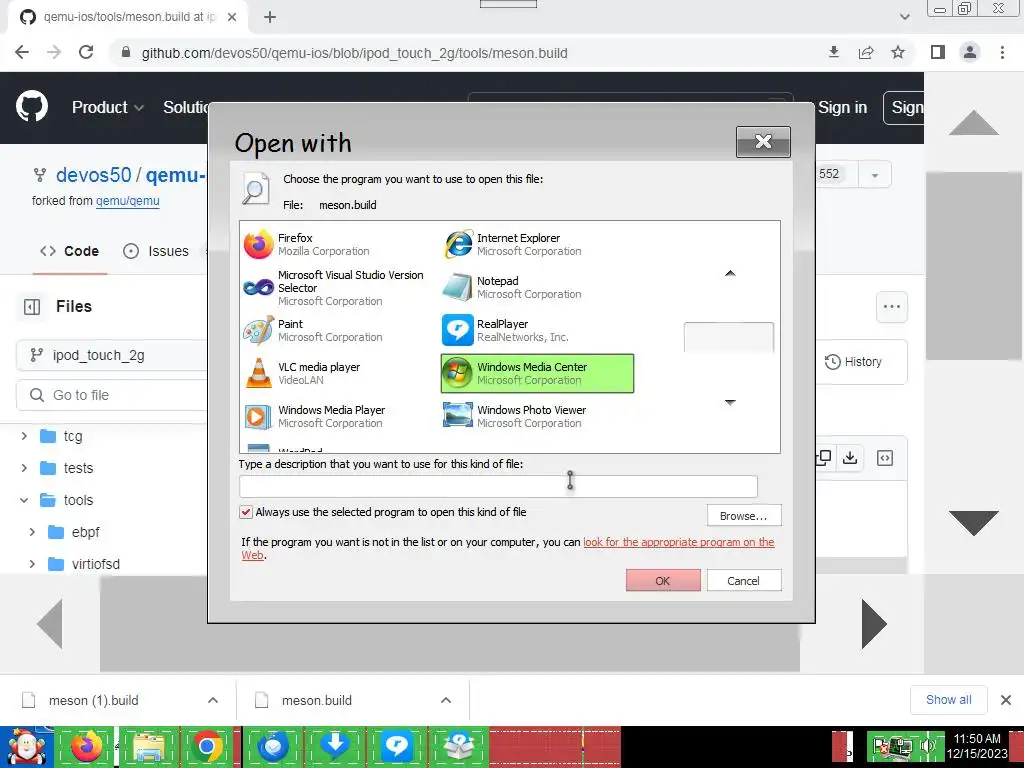Select Firefox in the Open with program list

click(307, 244)
